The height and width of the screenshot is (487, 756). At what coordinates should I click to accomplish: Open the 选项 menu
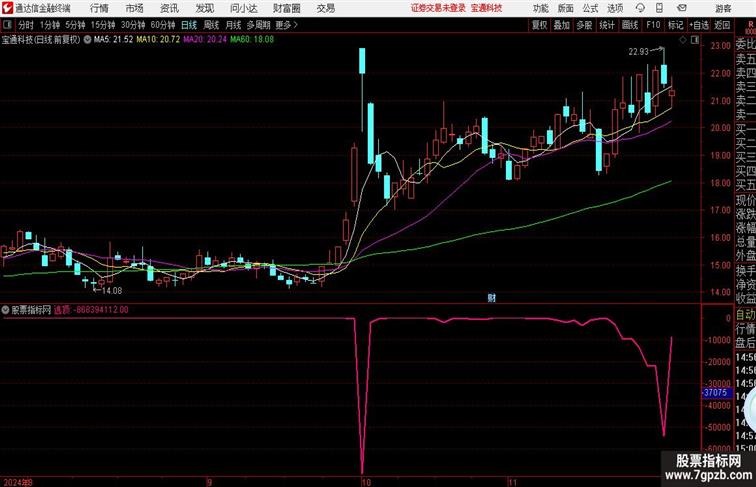[615, 8]
